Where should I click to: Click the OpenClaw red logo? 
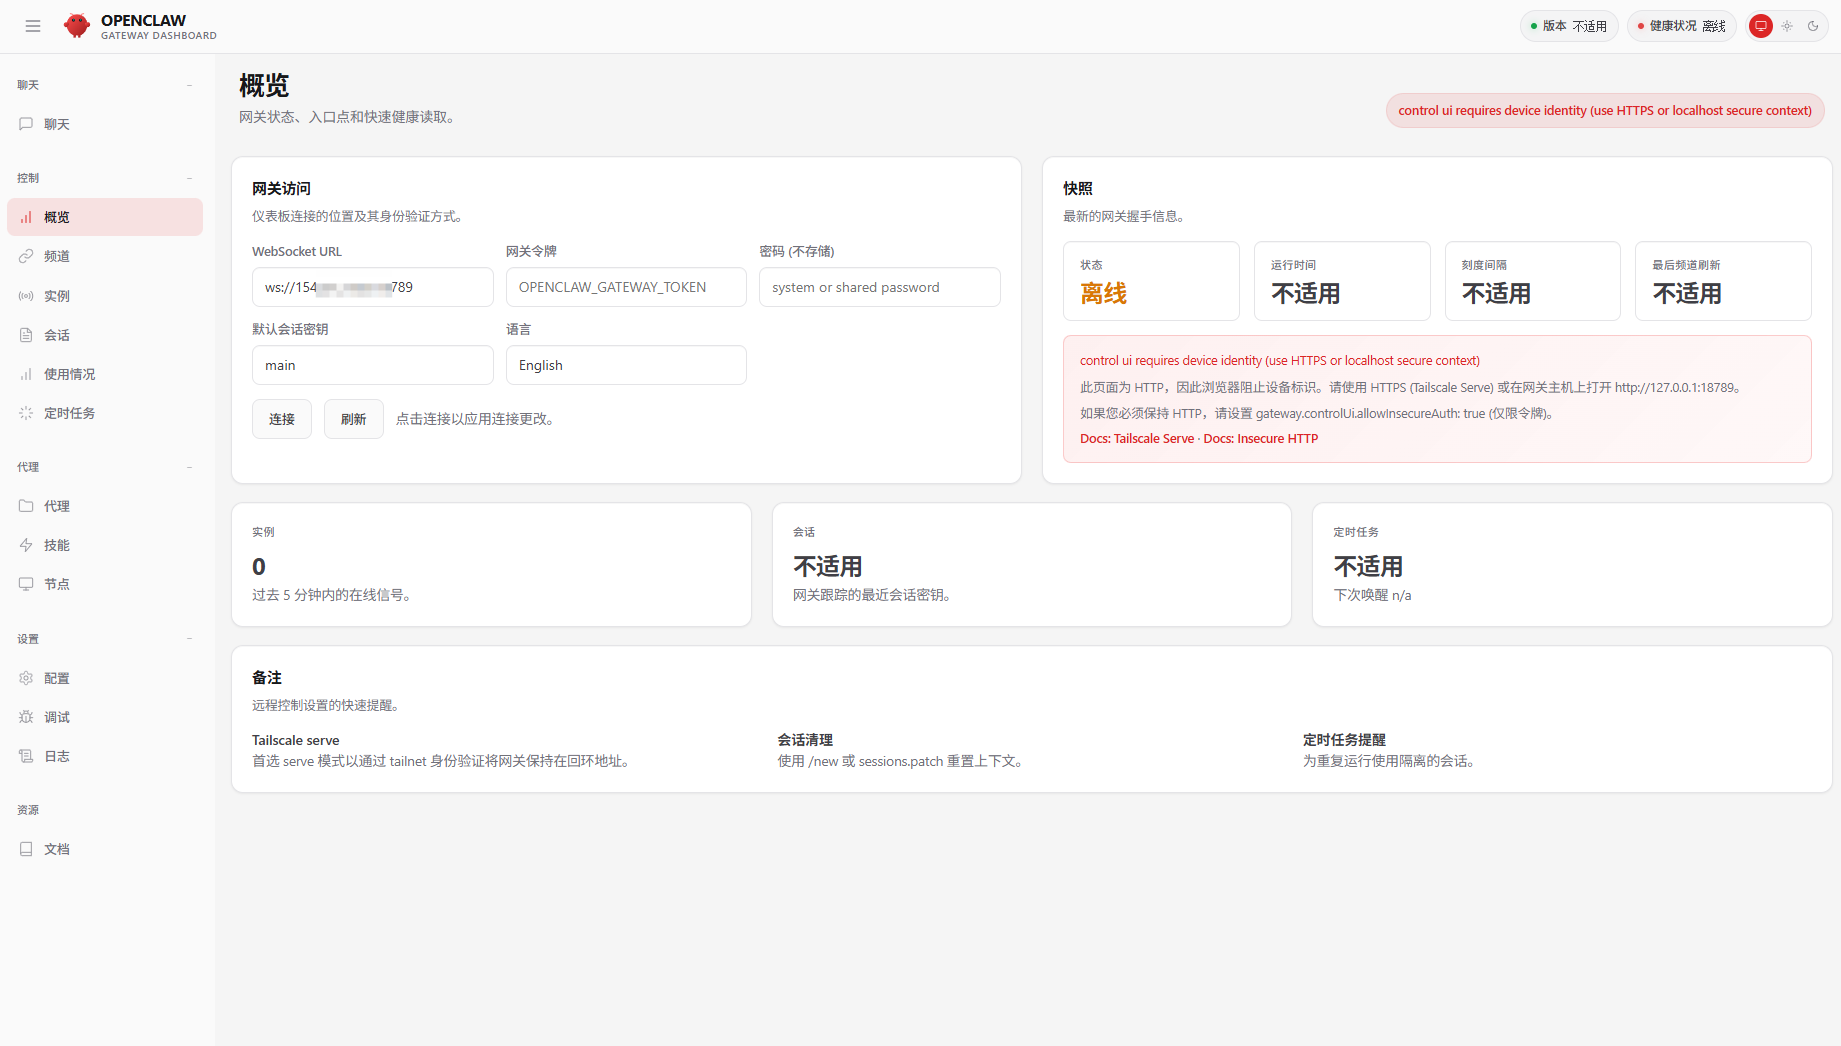click(77, 26)
